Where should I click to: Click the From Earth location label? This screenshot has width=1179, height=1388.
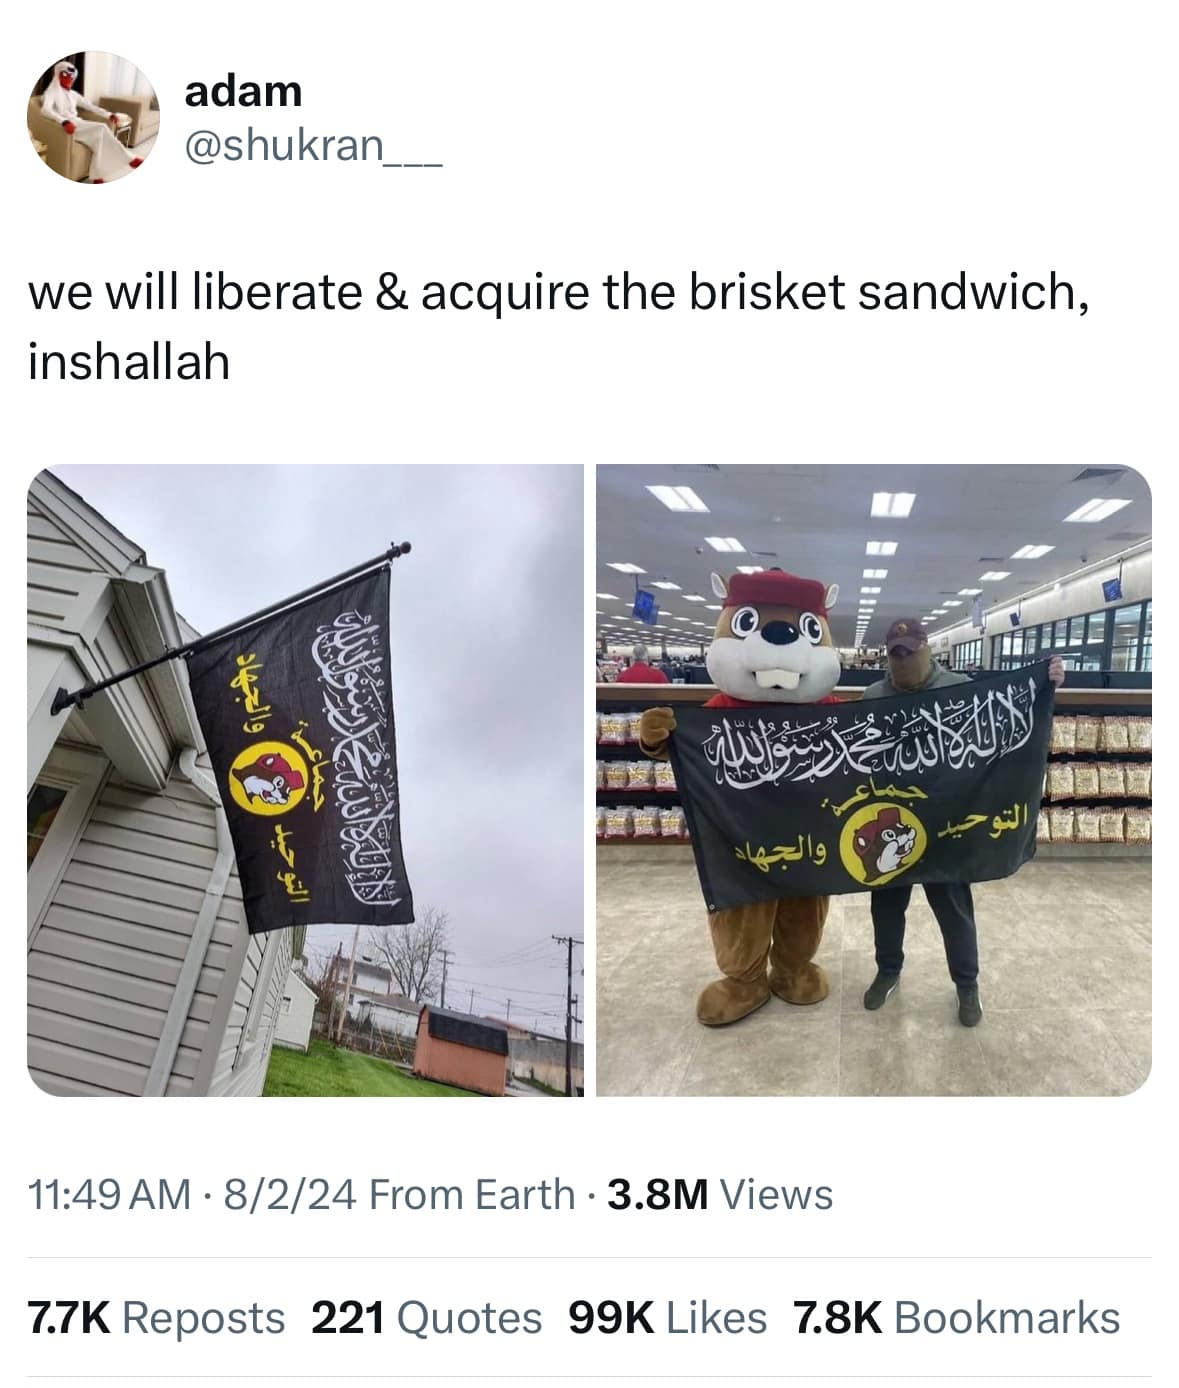click(472, 1194)
